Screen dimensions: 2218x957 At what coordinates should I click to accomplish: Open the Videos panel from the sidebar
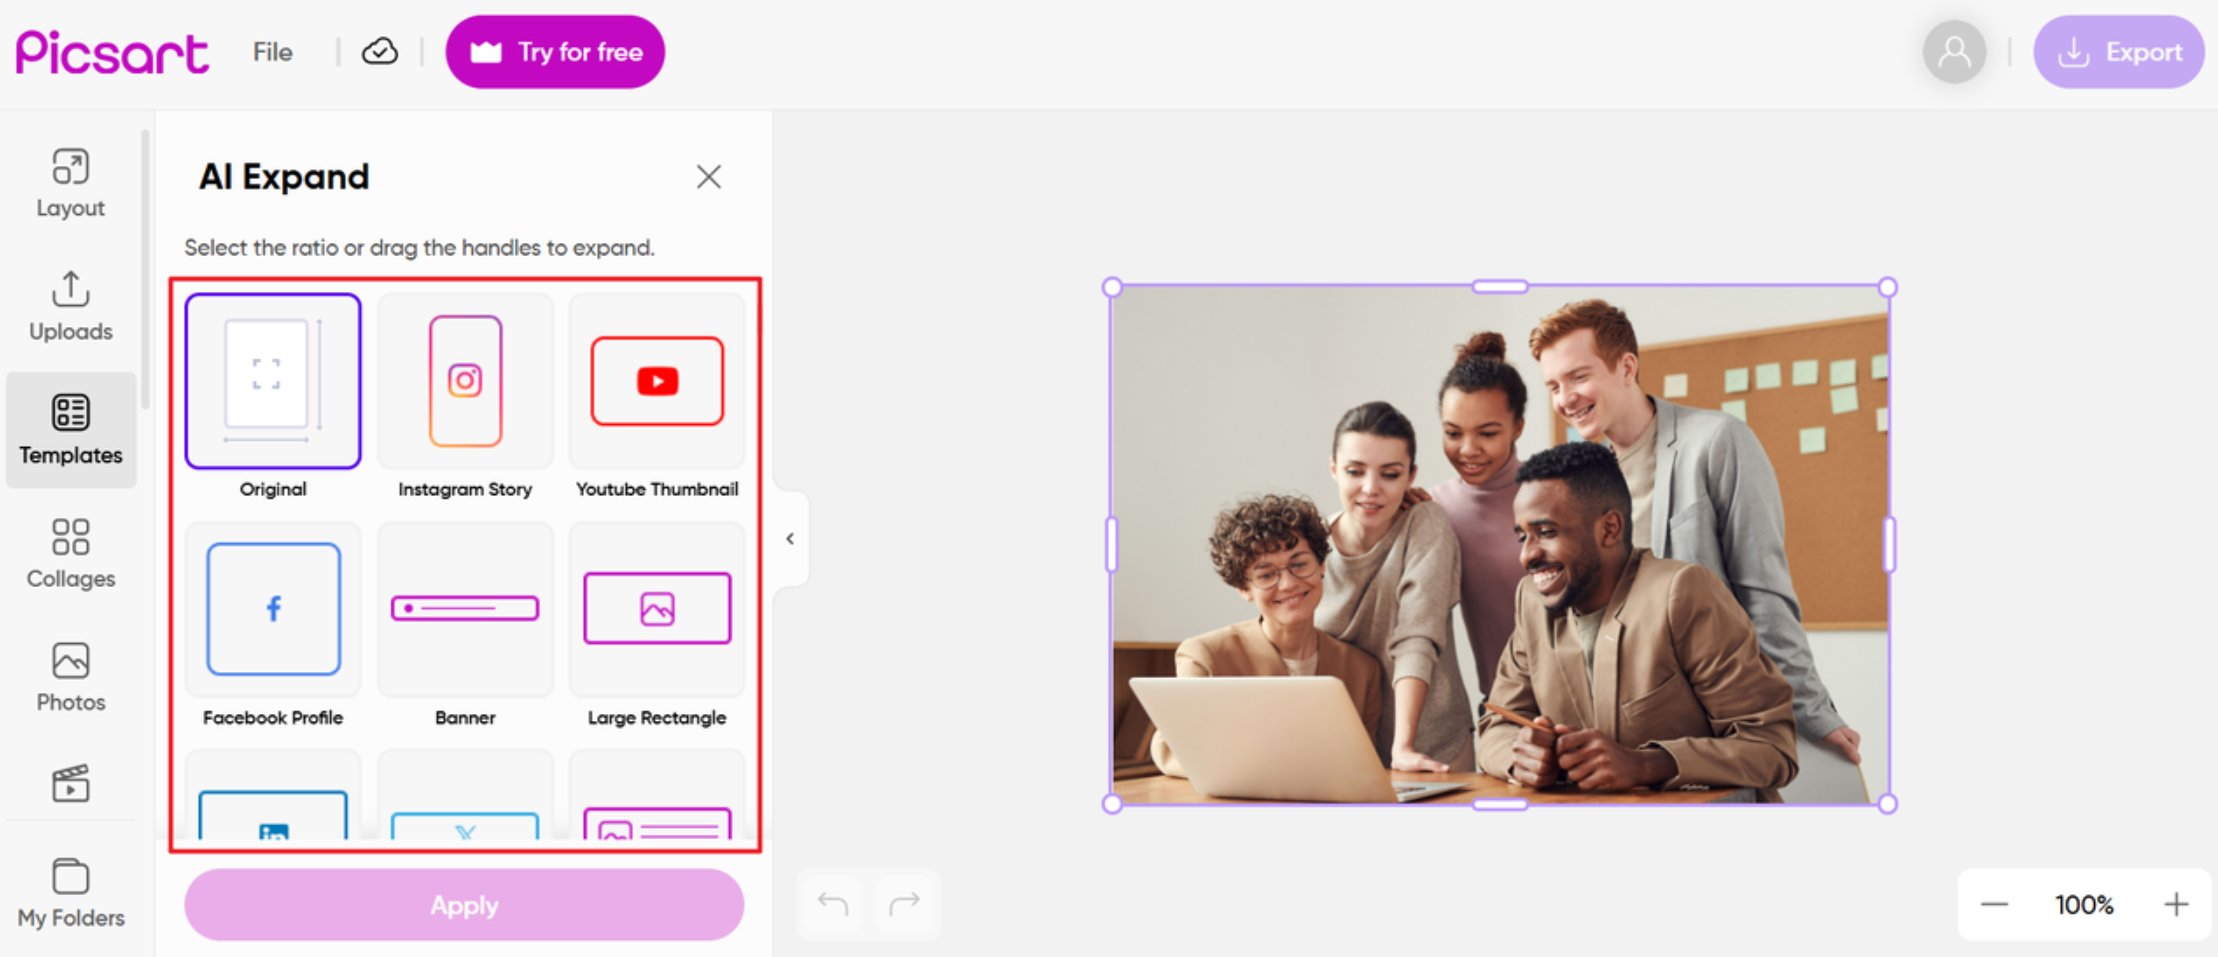click(70, 785)
